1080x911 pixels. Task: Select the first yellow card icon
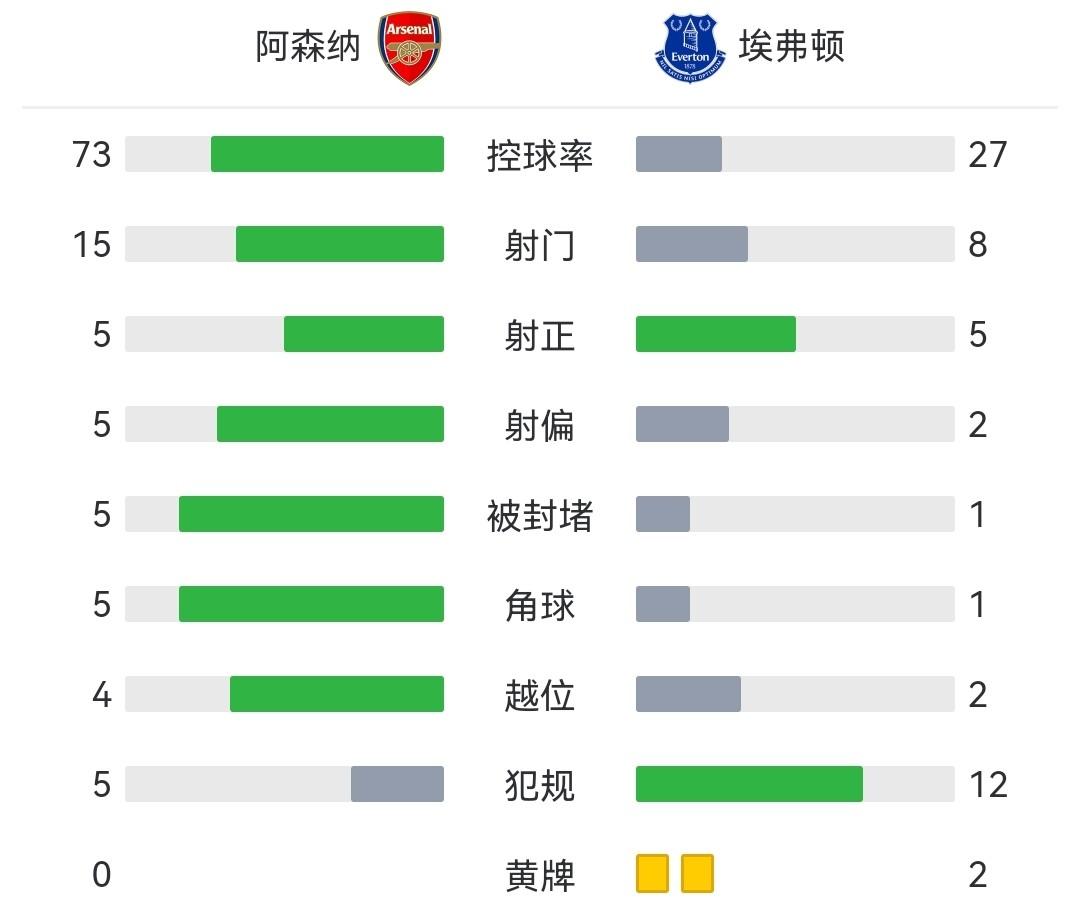click(x=652, y=873)
